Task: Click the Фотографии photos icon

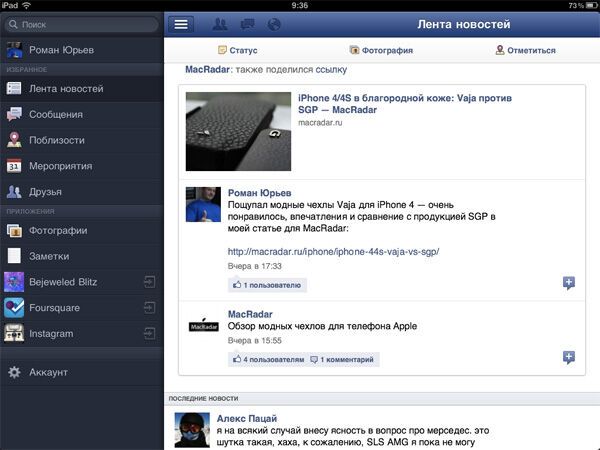Action: 14,230
